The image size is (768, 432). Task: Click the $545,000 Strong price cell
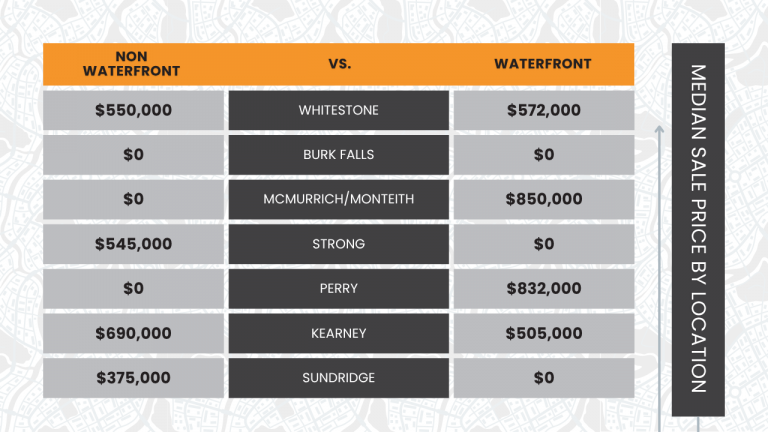133,244
